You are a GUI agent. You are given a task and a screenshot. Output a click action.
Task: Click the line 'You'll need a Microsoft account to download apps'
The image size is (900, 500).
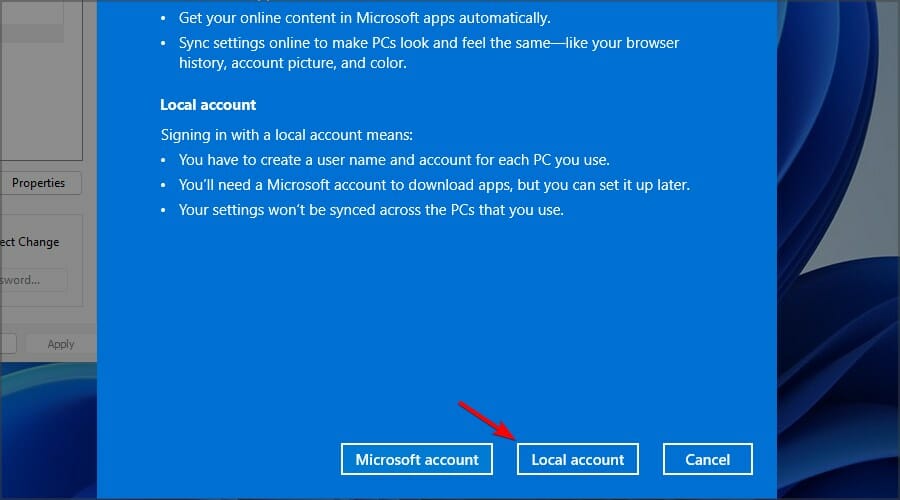click(434, 185)
